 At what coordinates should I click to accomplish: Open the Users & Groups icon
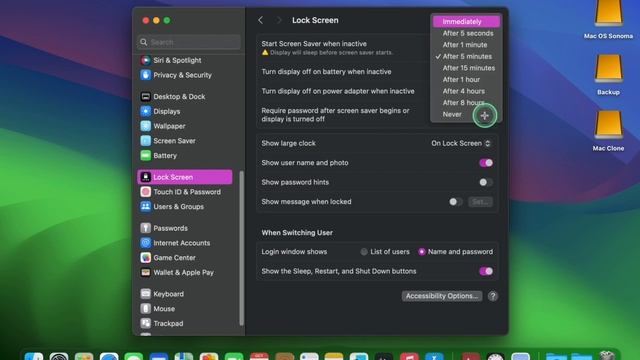(x=145, y=207)
